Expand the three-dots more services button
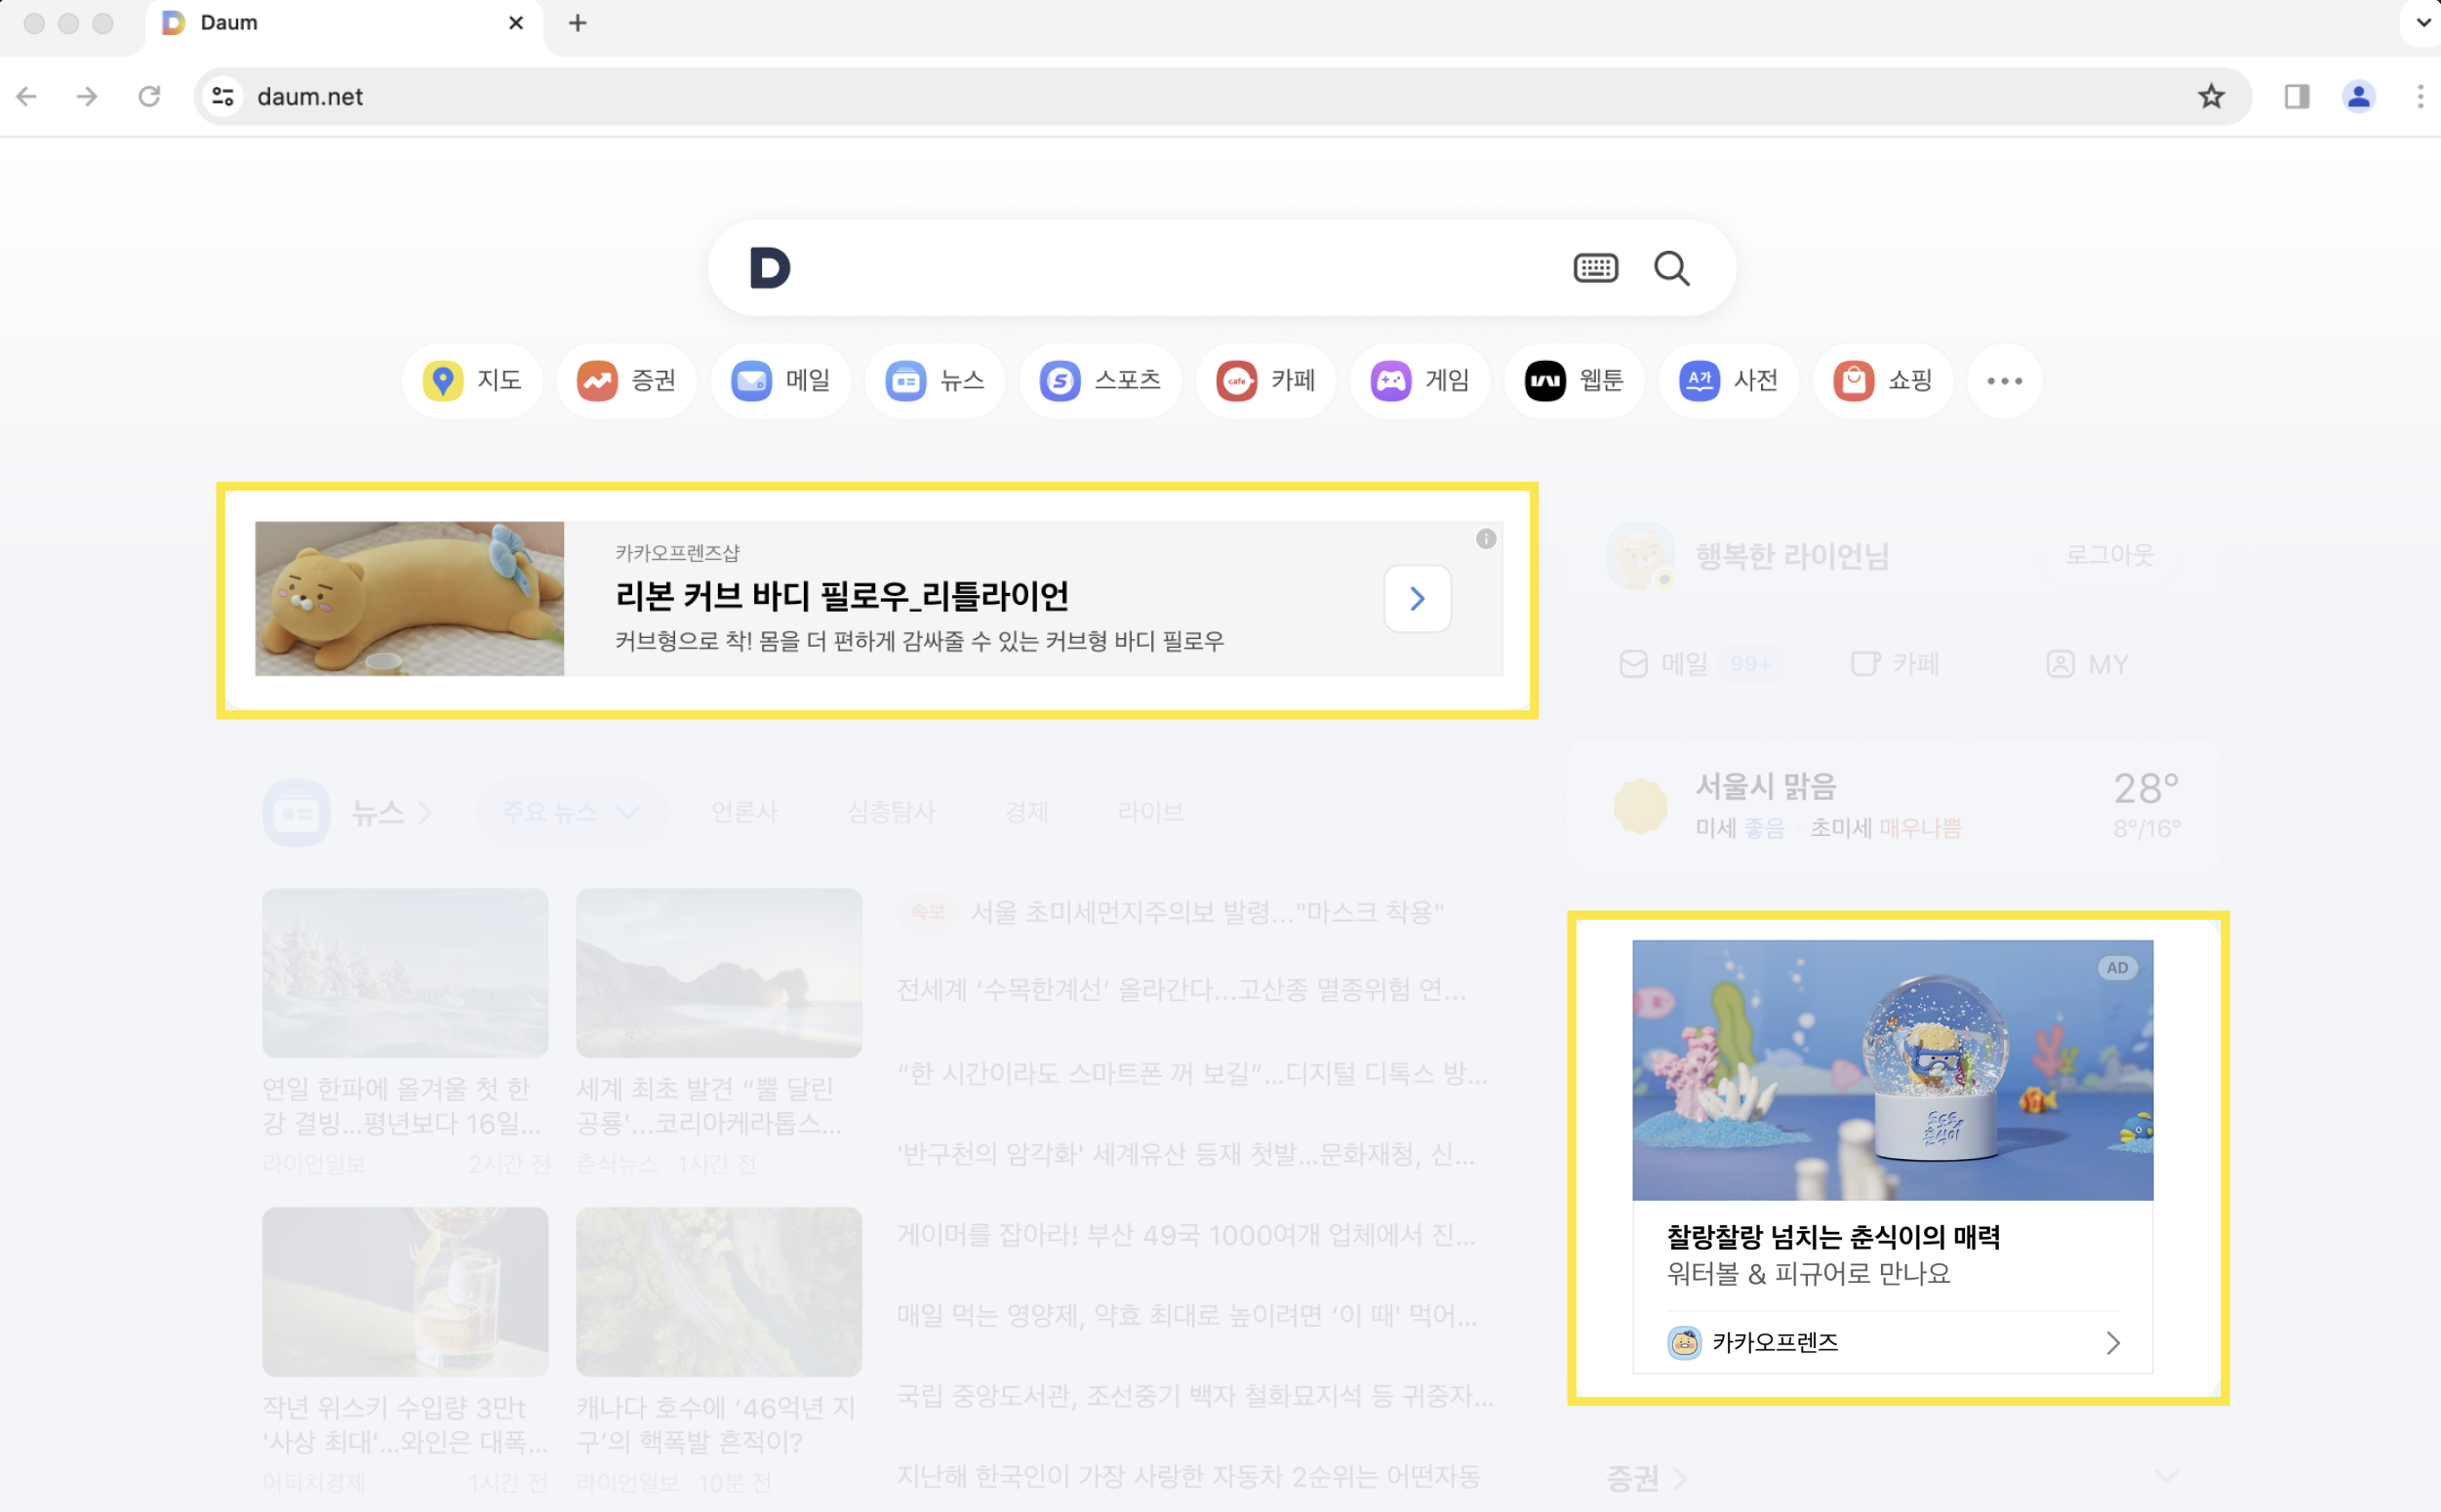Image resolution: width=2441 pixels, height=1512 pixels. [x=2004, y=381]
